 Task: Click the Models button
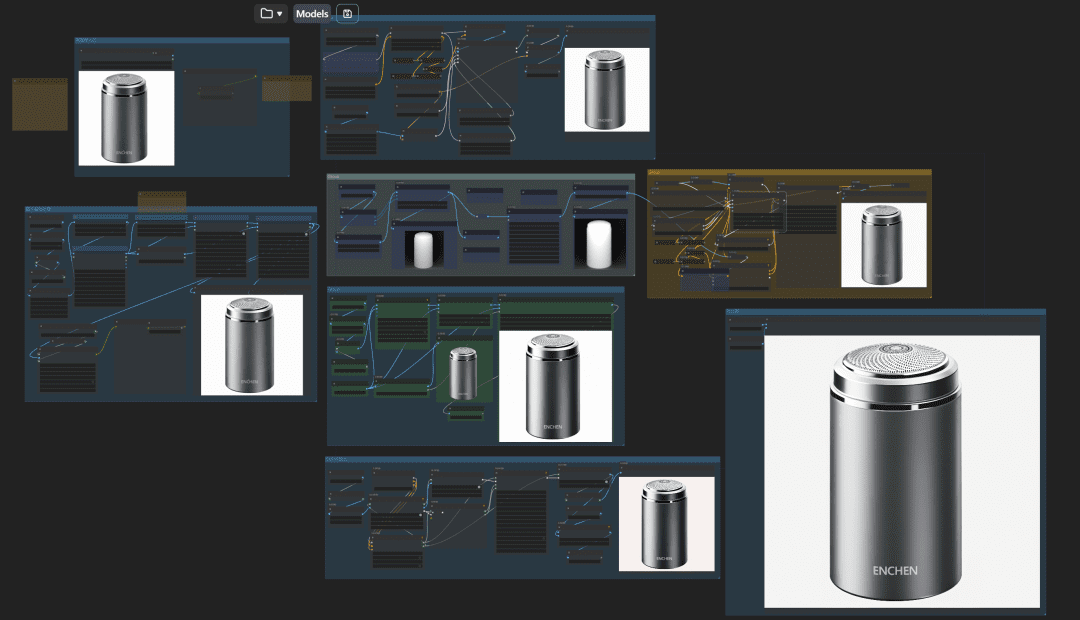(x=312, y=14)
